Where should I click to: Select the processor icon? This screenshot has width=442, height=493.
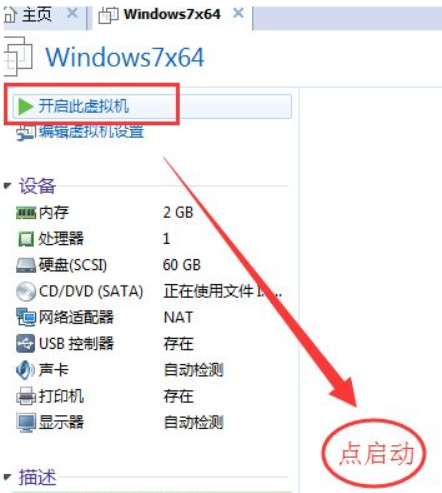tap(26, 239)
